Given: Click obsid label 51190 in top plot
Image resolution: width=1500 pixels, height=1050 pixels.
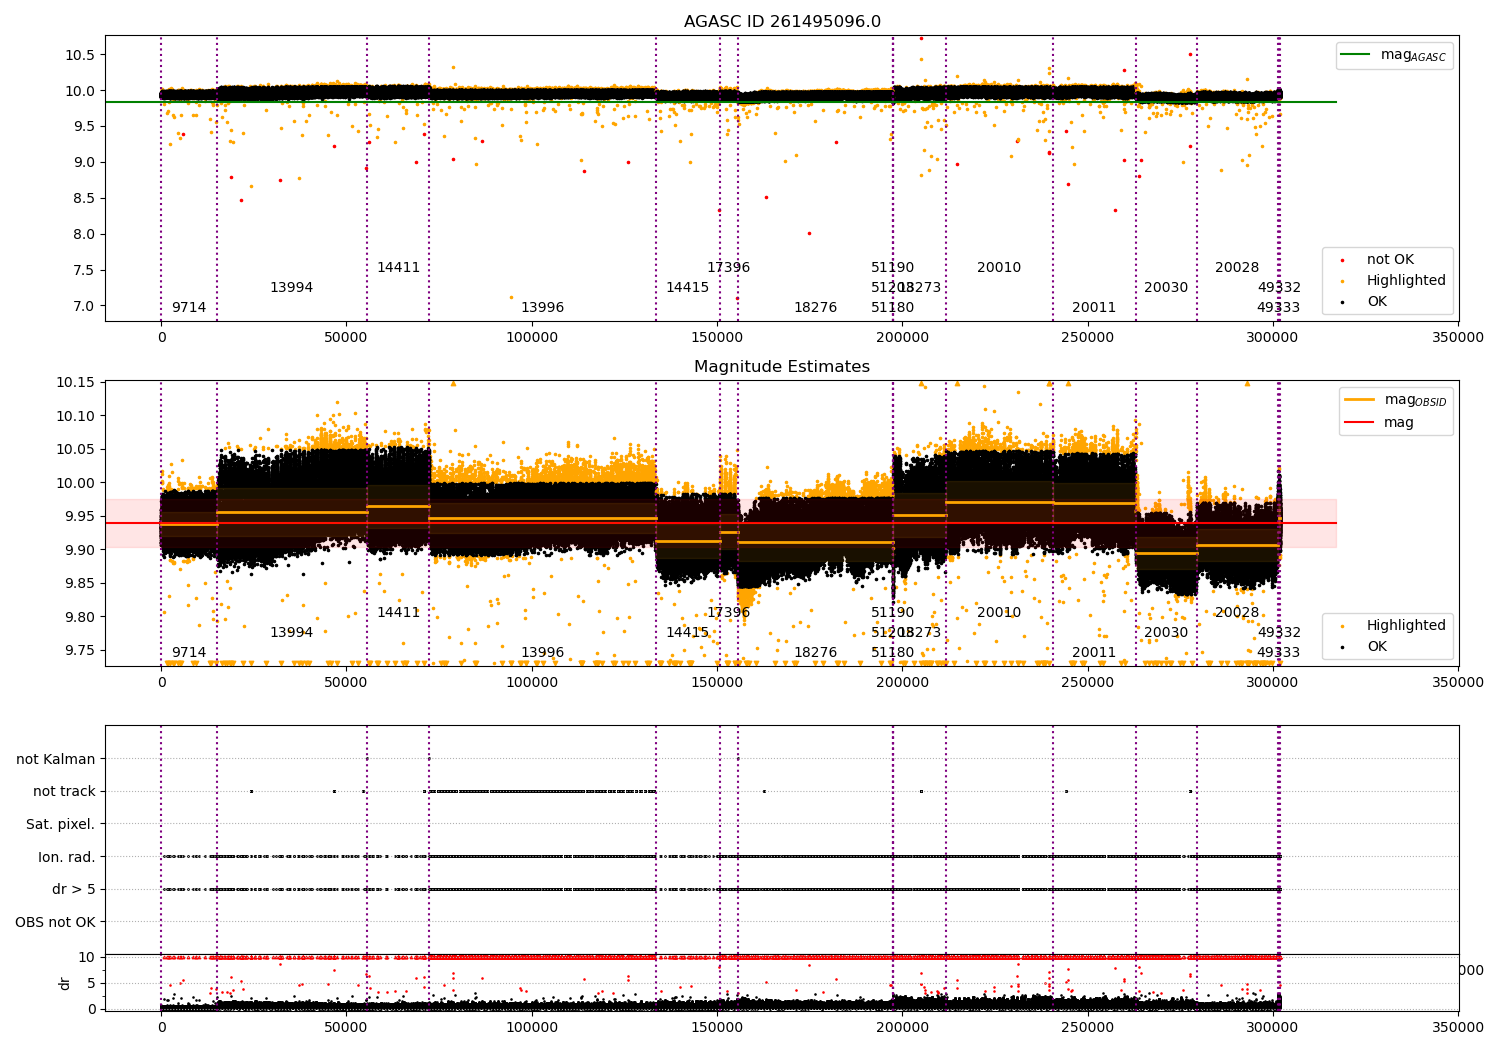Looking at the screenshot, I should 893,268.
